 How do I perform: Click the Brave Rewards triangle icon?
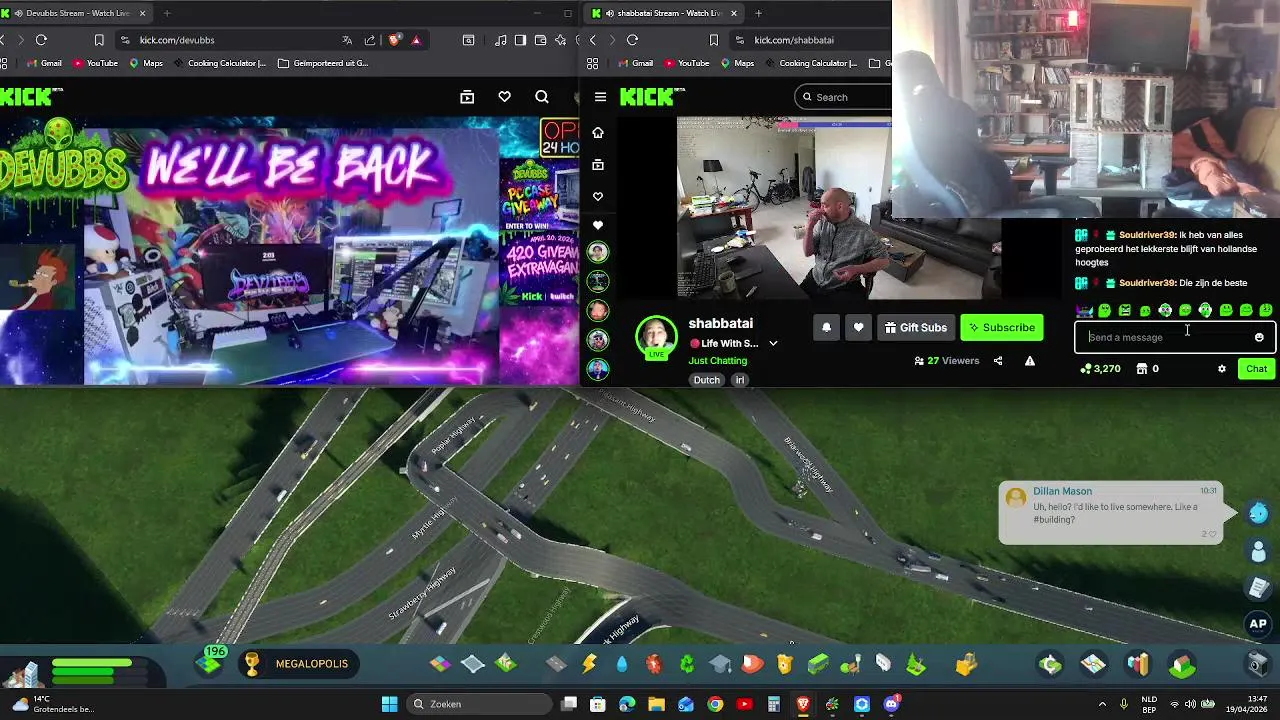(x=416, y=40)
